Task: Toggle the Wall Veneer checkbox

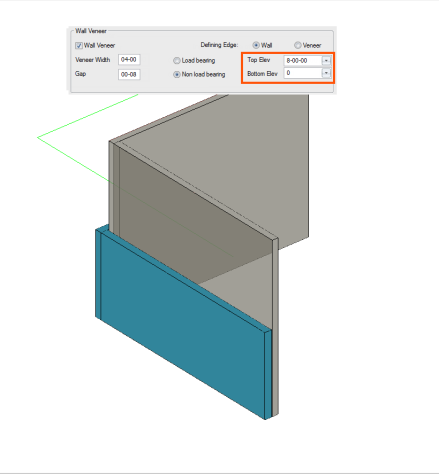Action: [x=79, y=46]
